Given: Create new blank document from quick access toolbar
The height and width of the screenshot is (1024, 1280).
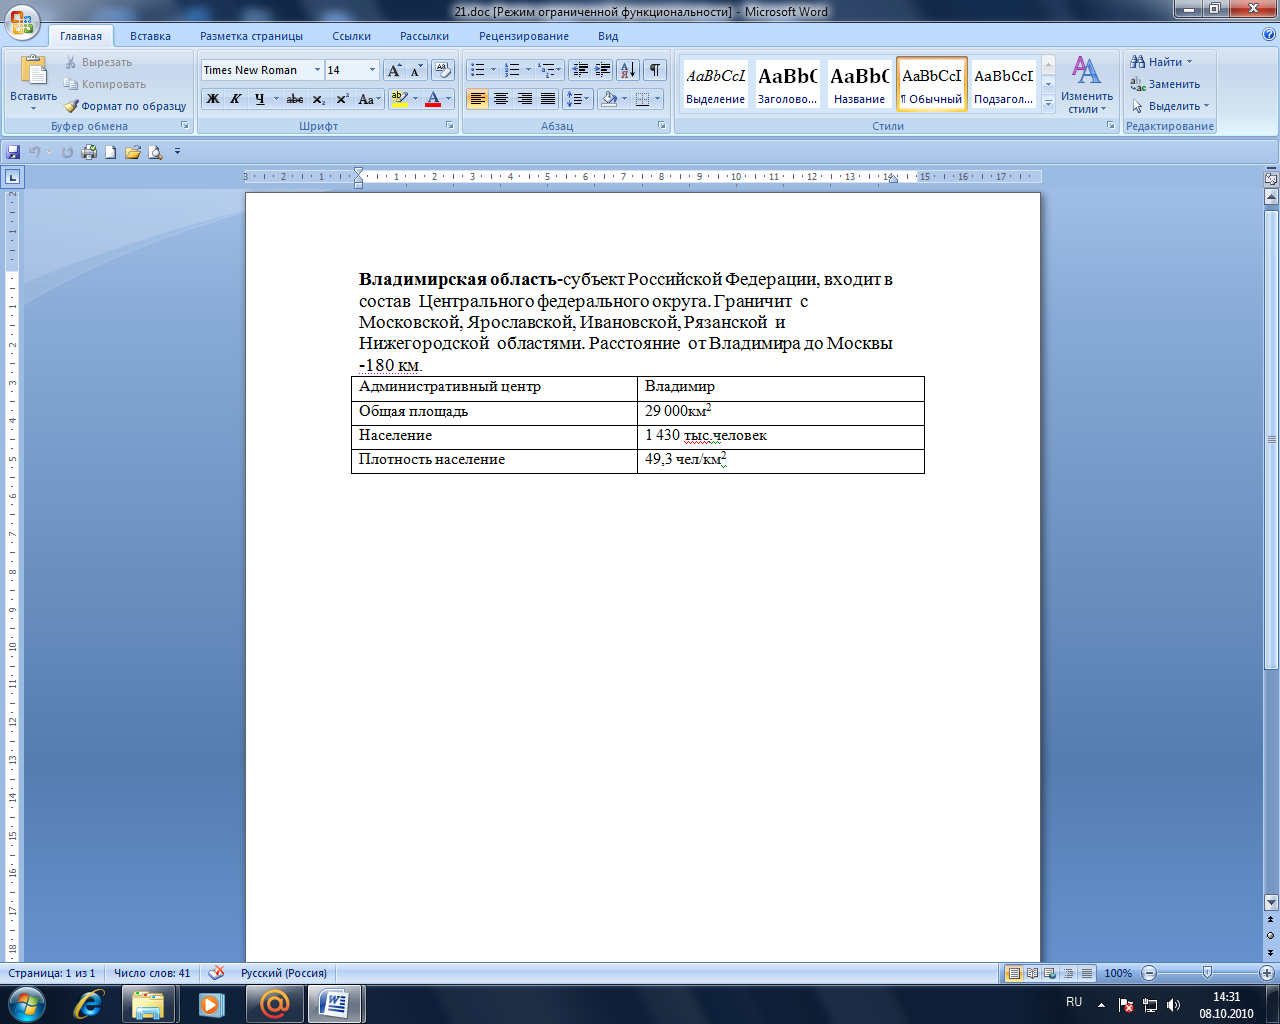Looking at the screenshot, I should pyautogui.click(x=111, y=152).
